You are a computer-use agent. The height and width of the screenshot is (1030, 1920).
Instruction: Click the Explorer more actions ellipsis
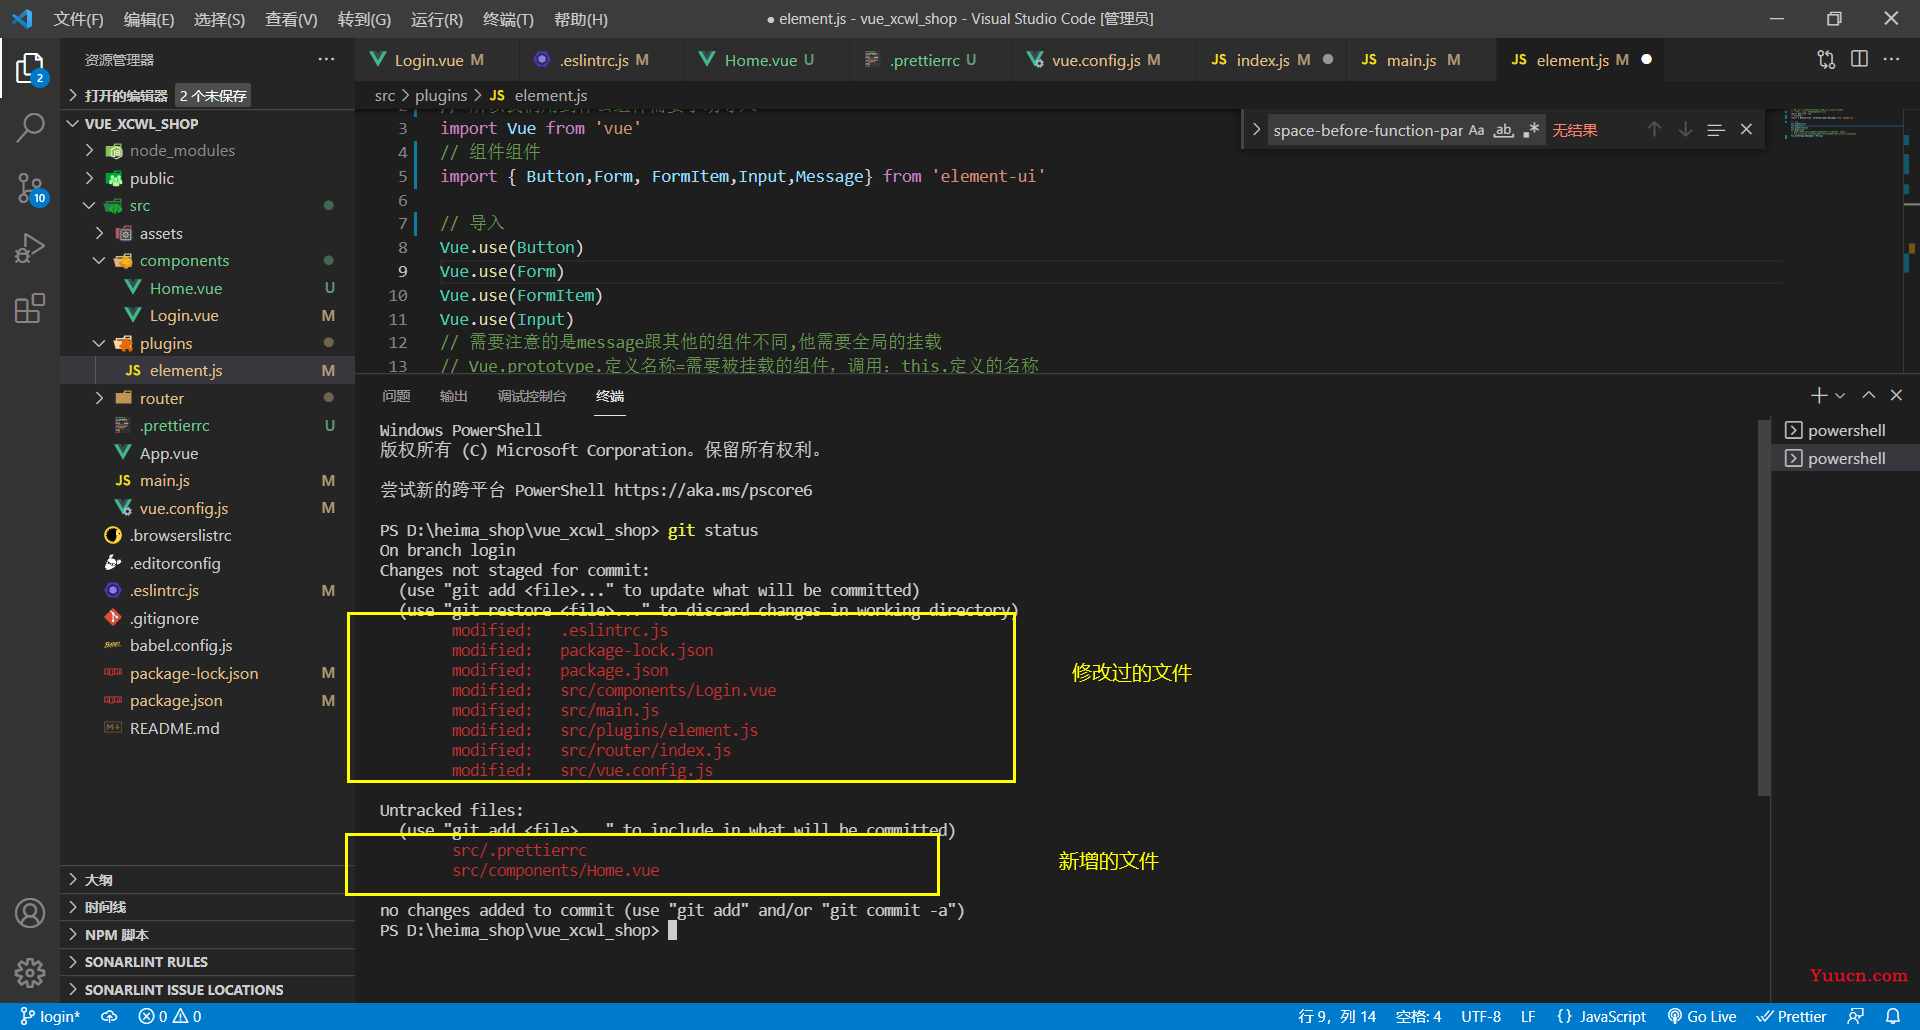[326, 60]
